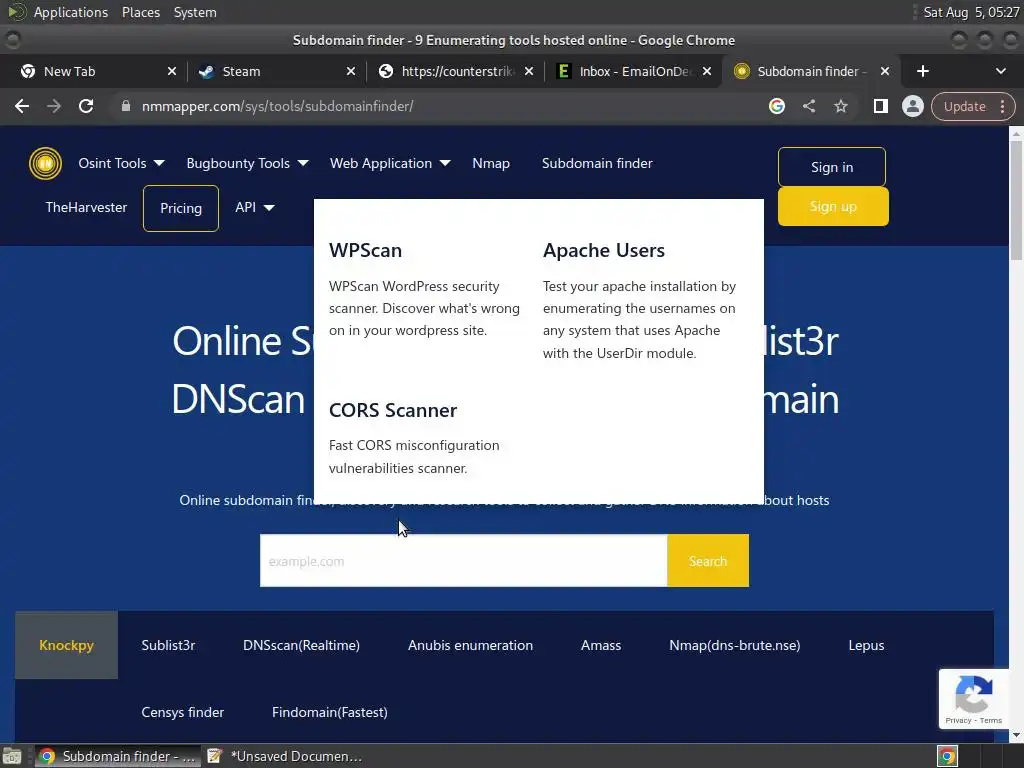This screenshot has height=768, width=1024.
Task: Select the Sublist3r tool tab
Action: tap(168, 645)
